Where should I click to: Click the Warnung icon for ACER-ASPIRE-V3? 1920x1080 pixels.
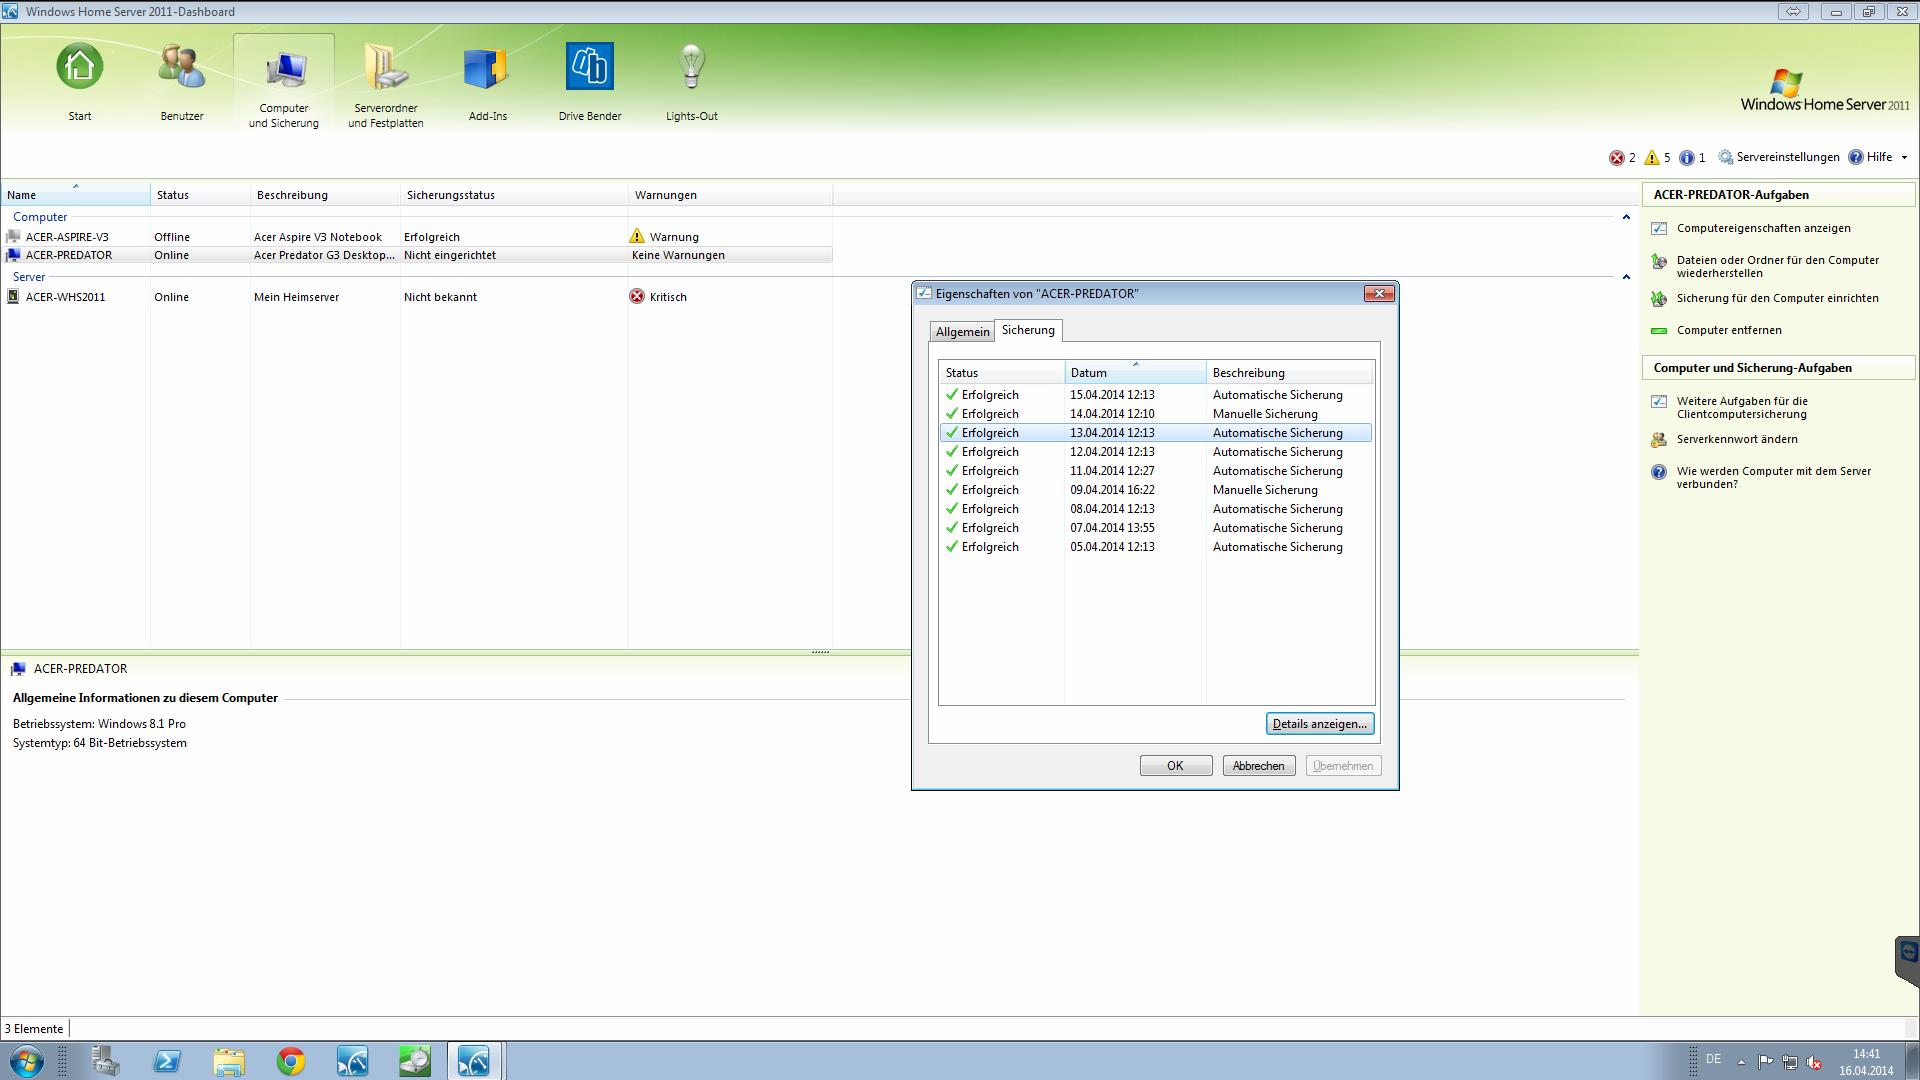coord(637,236)
